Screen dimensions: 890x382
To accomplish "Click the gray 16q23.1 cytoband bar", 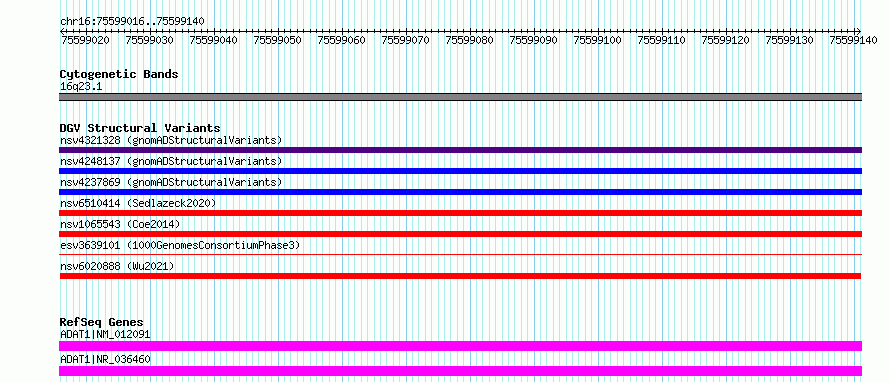I will tap(460, 97).
